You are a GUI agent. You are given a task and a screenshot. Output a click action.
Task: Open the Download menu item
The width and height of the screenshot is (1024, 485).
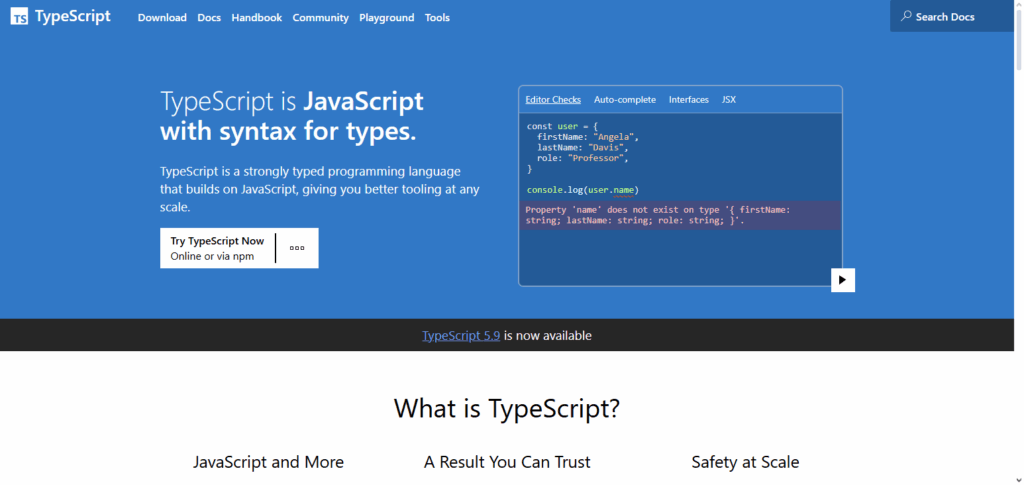(162, 18)
